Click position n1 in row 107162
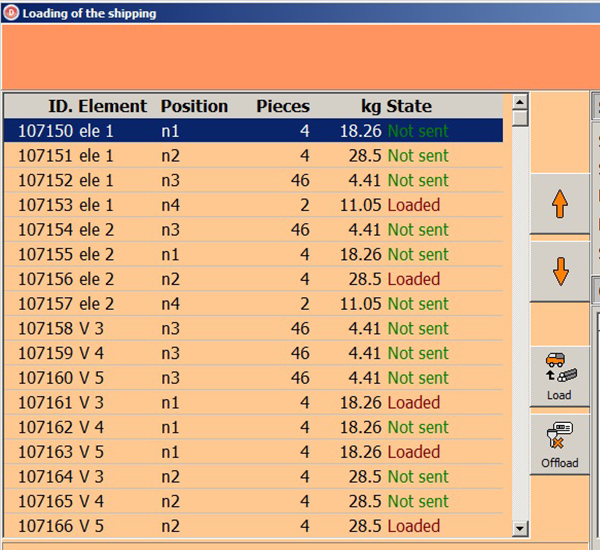 coord(170,427)
